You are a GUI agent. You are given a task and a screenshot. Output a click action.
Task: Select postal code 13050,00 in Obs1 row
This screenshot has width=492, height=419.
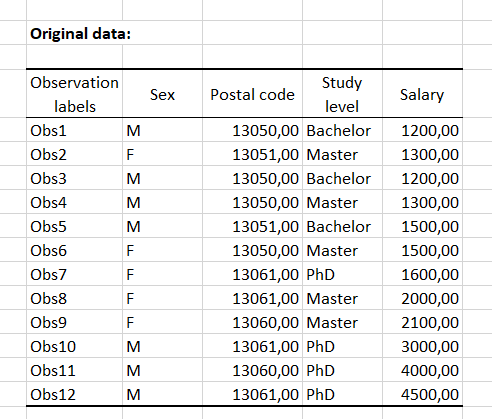point(252,130)
